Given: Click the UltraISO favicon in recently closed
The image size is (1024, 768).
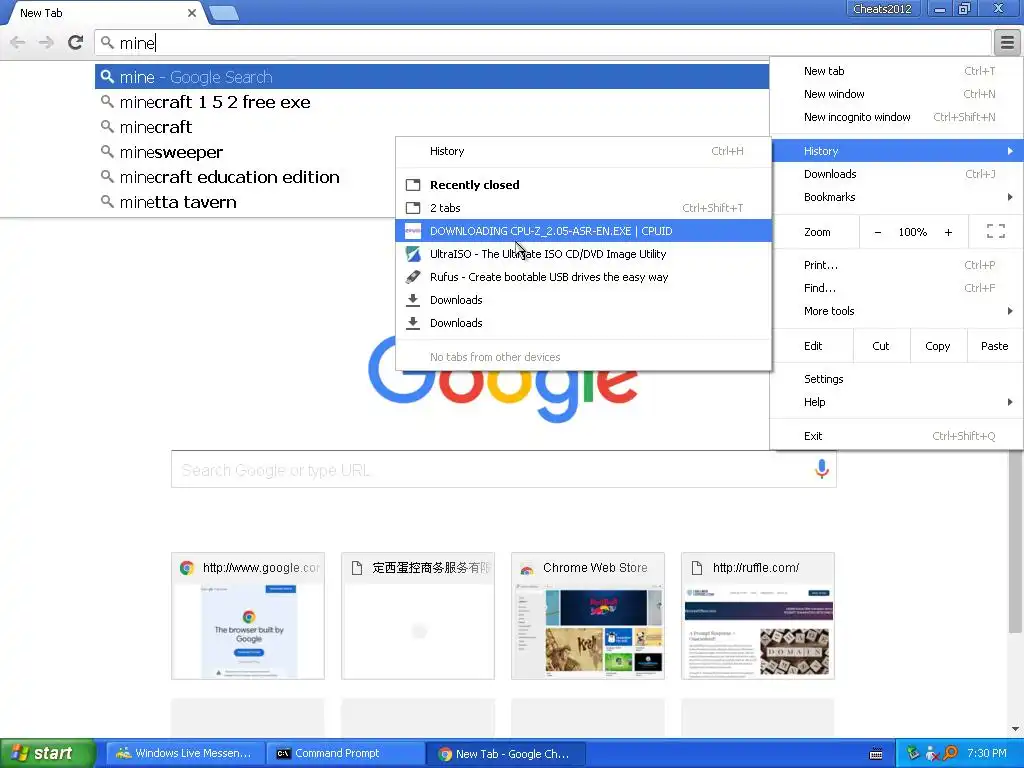Looking at the screenshot, I should [413, 253].
